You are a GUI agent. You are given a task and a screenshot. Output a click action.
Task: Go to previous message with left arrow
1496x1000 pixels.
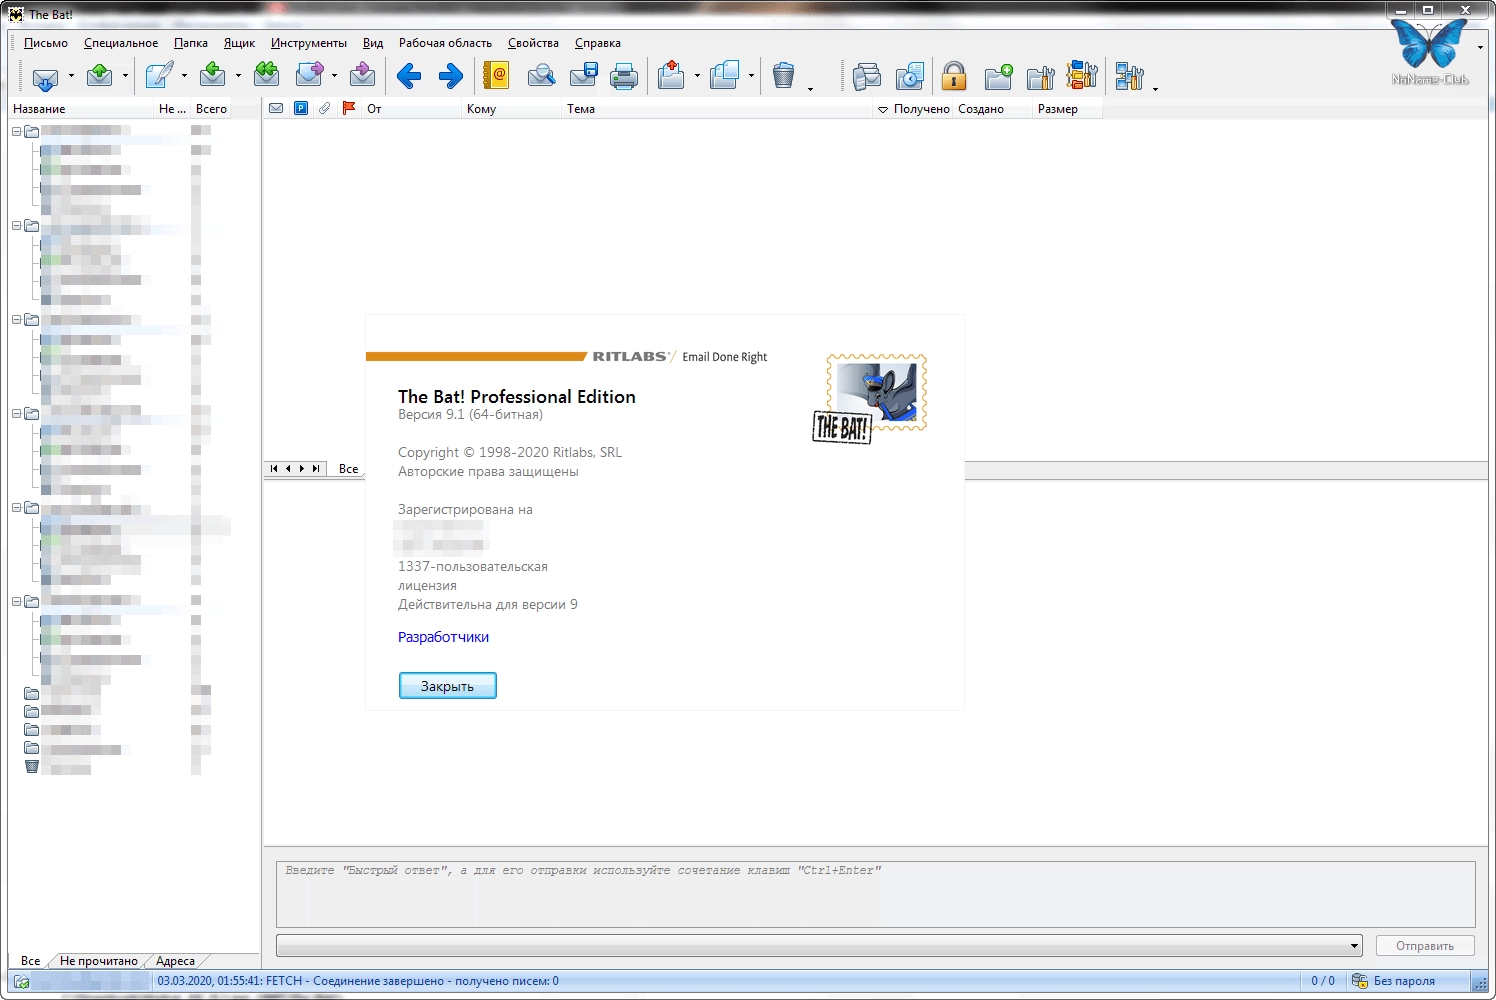click(x=408, y=75)
